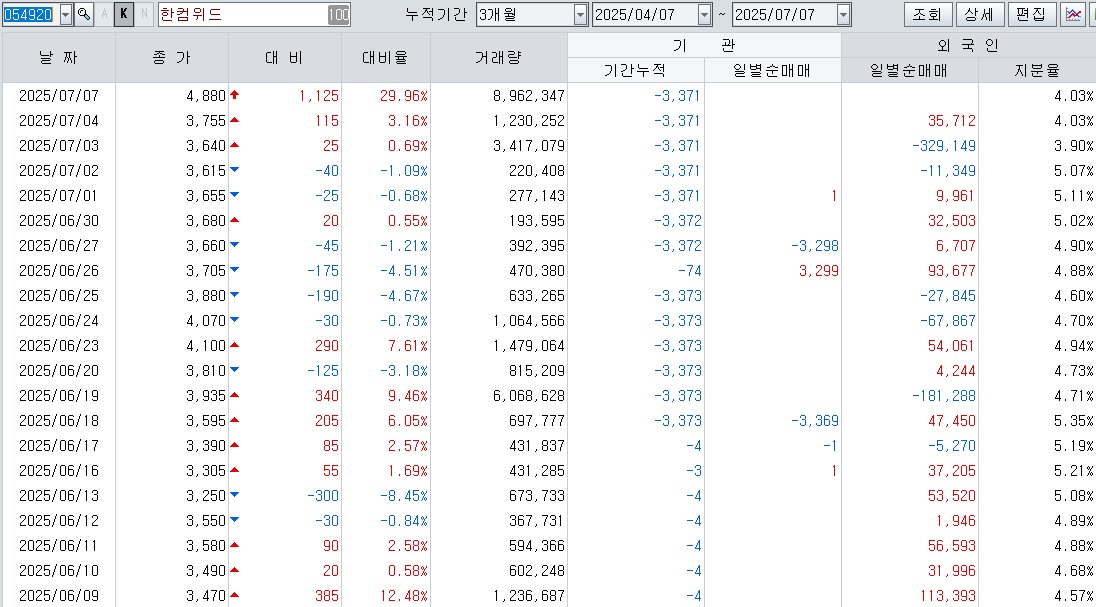Image resolution: width=1096 pixels, height=607 pixels.
Task: Click the 2025/06/17 date cell
Action: point(59,445)
